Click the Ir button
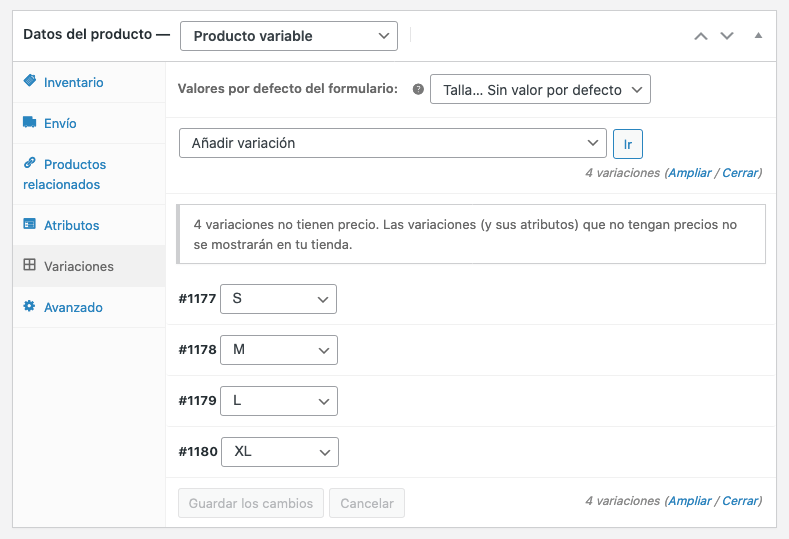Viewport: 789px width, 539px height. [x=627, y=144]
